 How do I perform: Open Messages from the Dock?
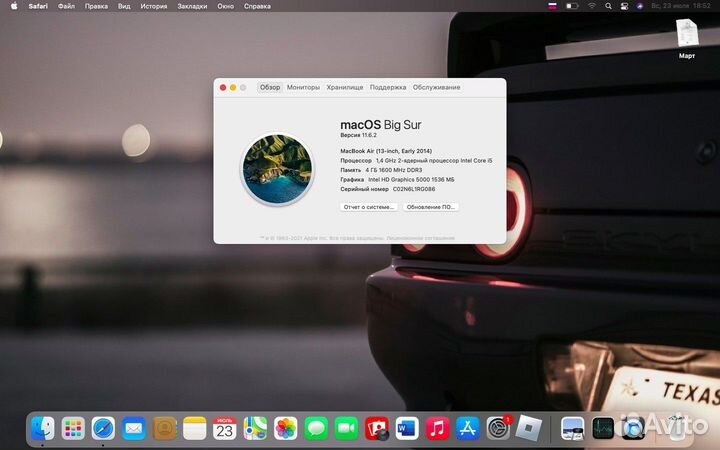click(x=316, y=428)
